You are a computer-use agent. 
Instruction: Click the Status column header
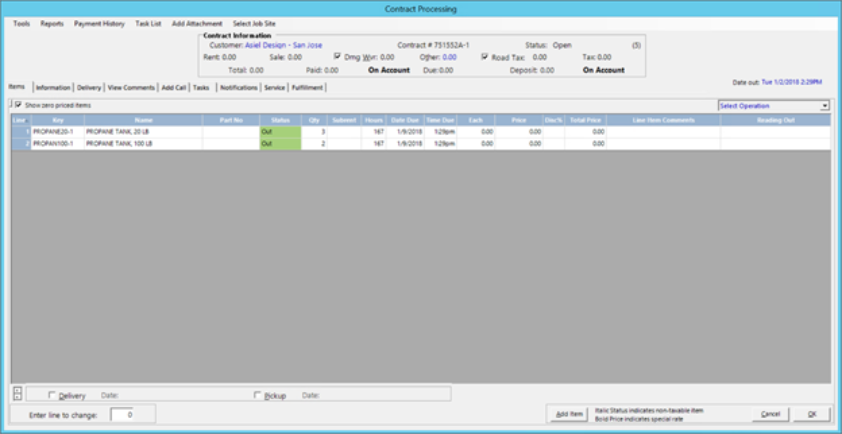click(x=280, y=120)
